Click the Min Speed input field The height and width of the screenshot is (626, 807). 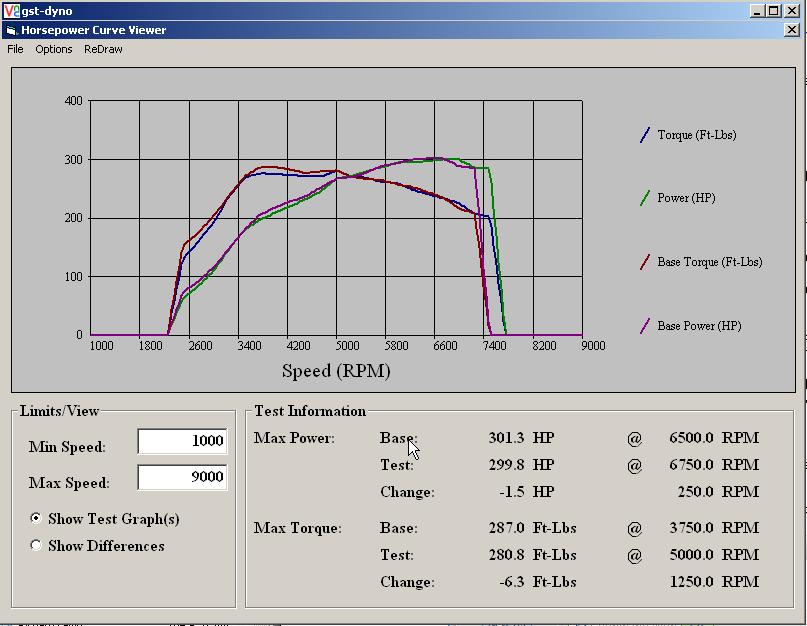point(182,441)
